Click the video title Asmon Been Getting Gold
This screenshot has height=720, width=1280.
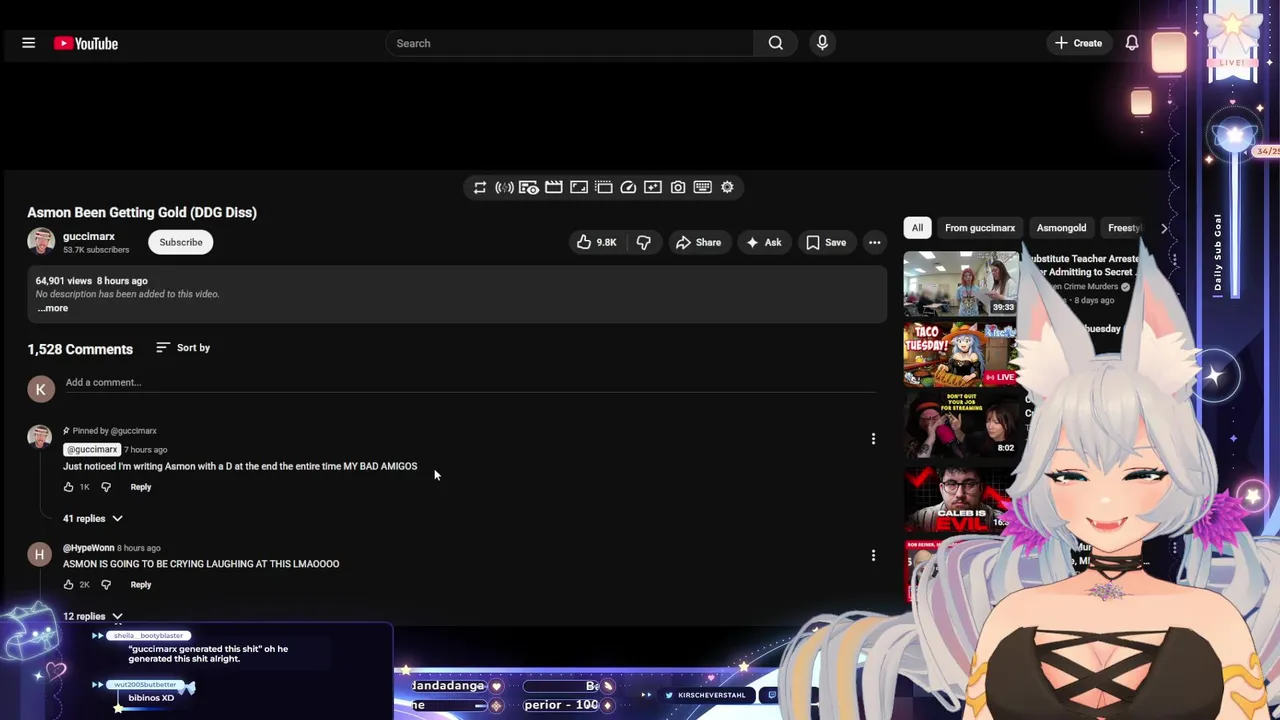tap(142, 212)
